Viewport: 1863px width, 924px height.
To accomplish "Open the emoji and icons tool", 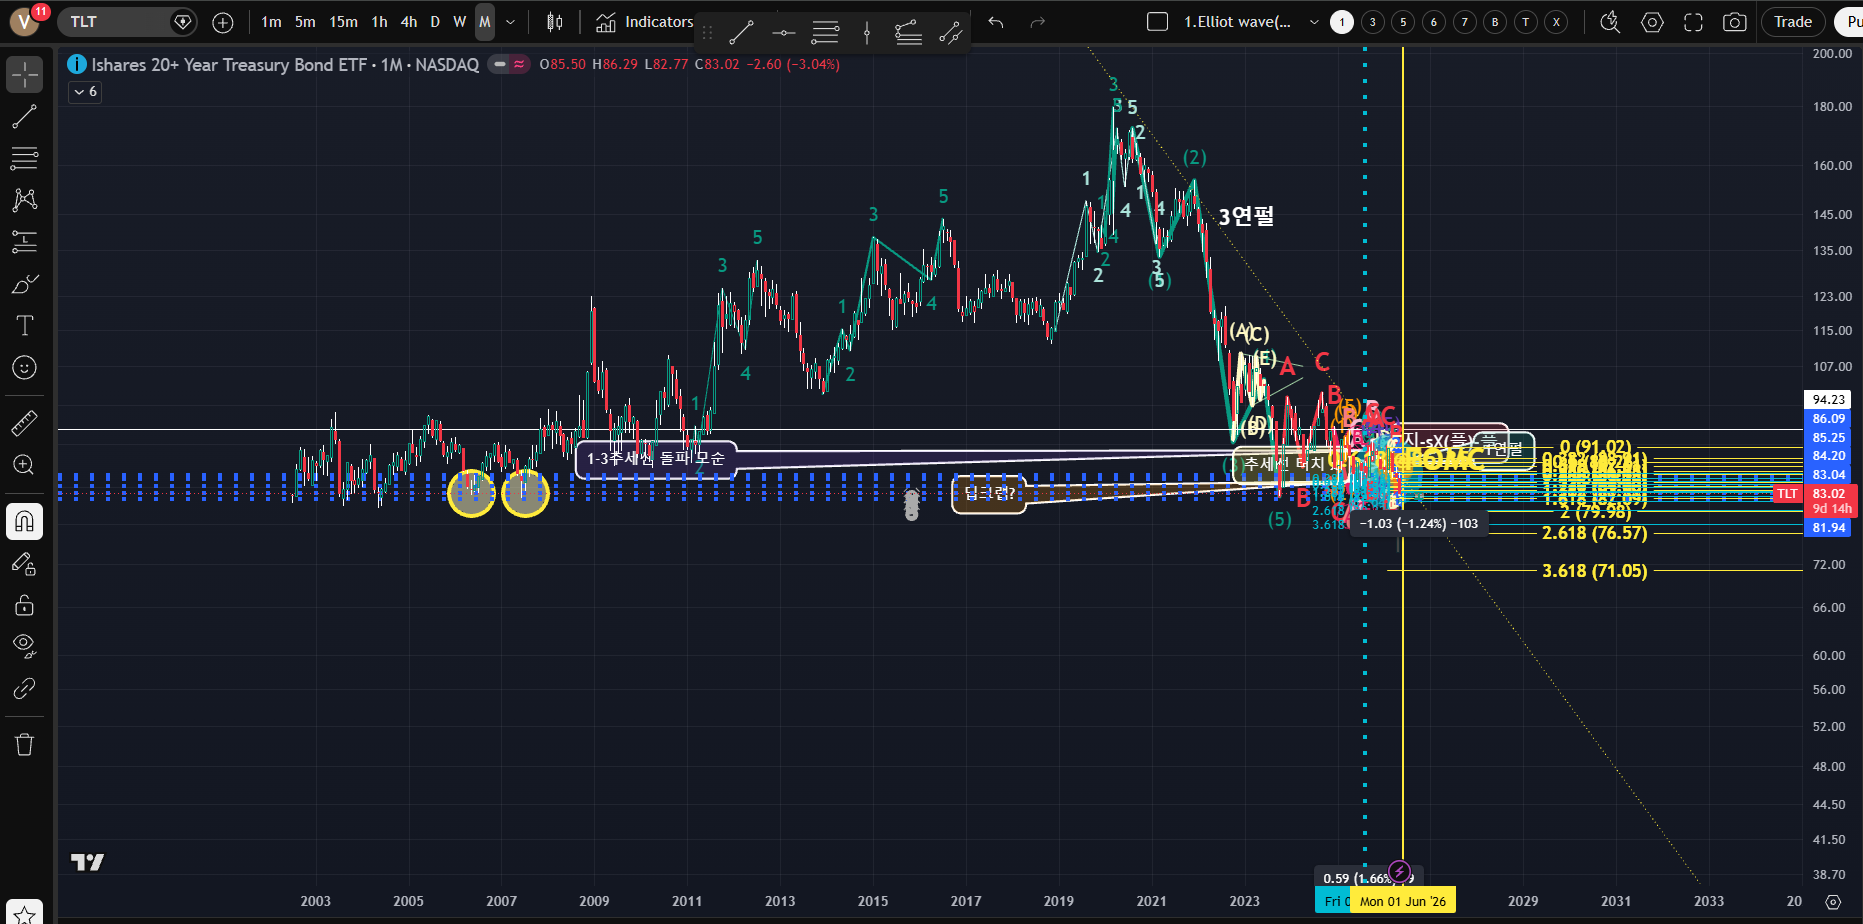I will [x=25, y=368].
